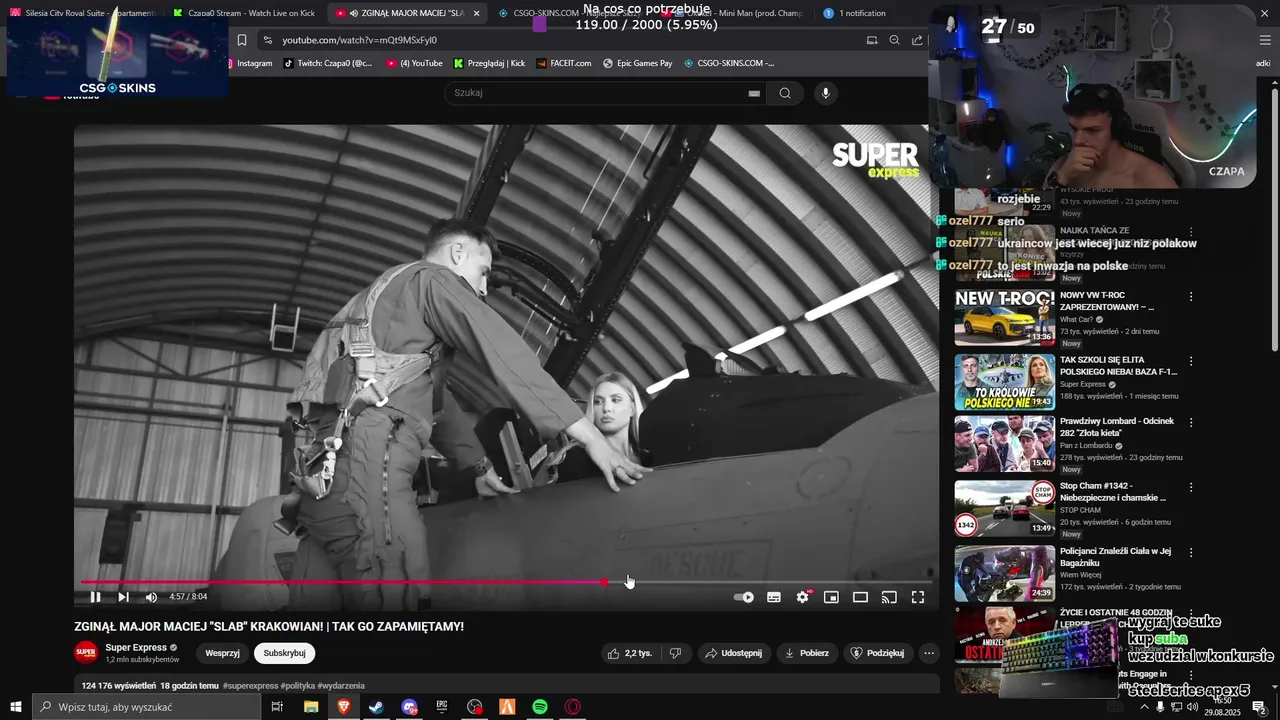The height and width of the screenshot is (720, 1280).
Task: Switch to Czapa0 Stream Kick tab
Action: 244,13
